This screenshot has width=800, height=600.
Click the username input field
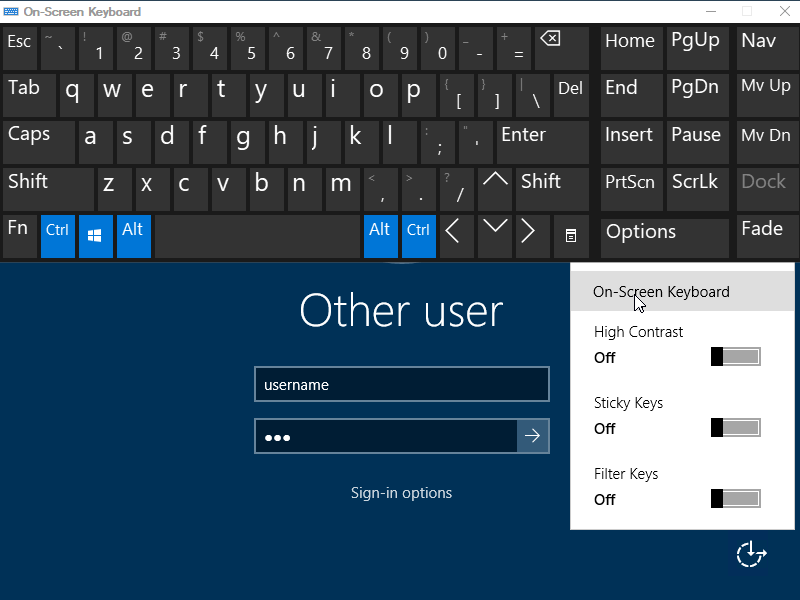tap(401, 384)
